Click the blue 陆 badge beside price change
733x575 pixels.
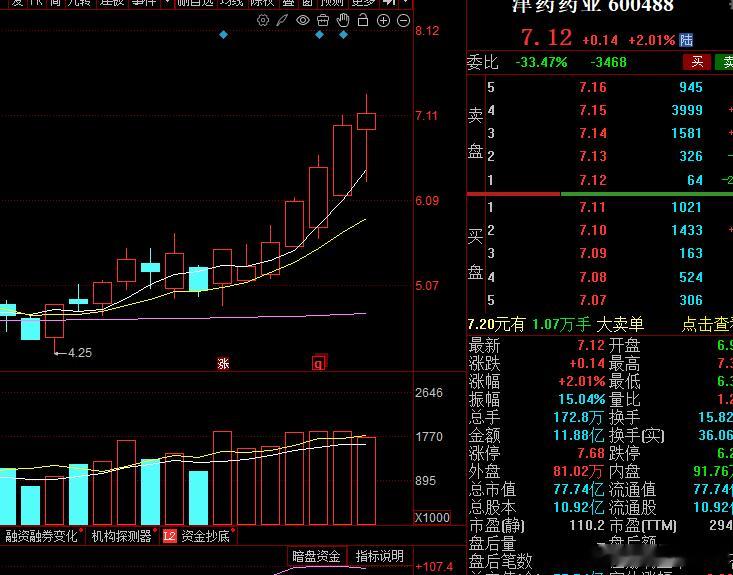(x=686, y=40)
